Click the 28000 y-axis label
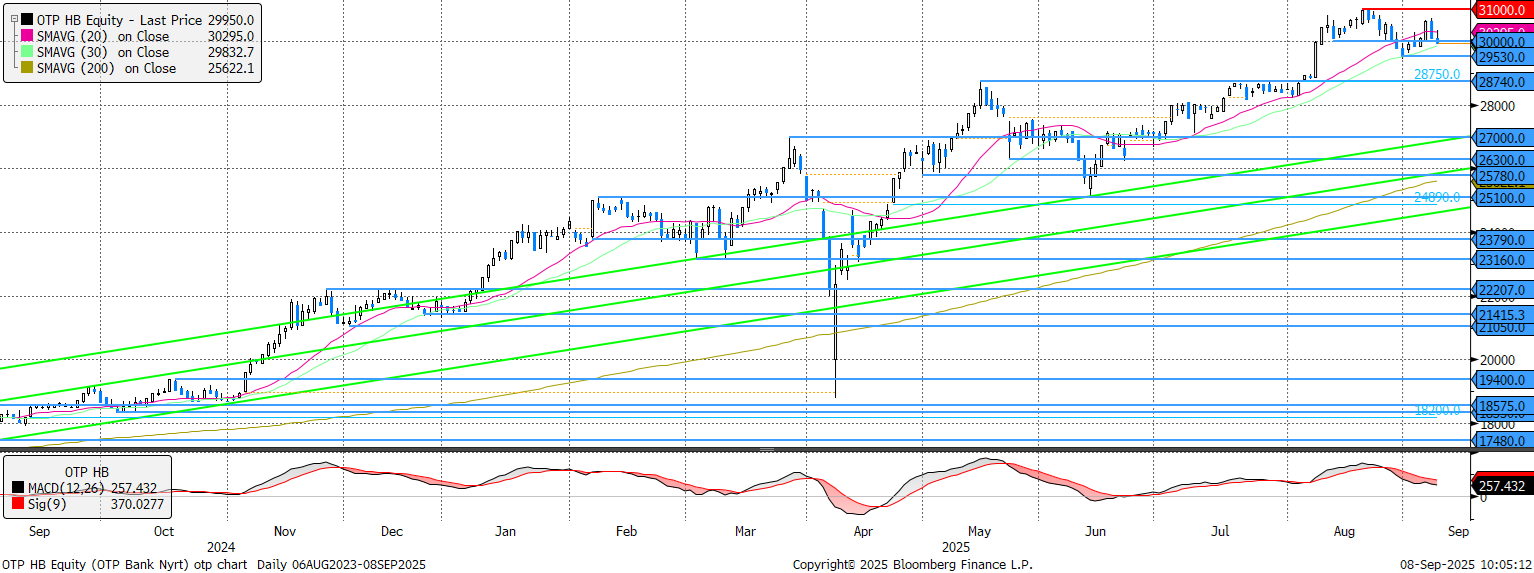1534x573 pixels. click(x=1497, y=106)
